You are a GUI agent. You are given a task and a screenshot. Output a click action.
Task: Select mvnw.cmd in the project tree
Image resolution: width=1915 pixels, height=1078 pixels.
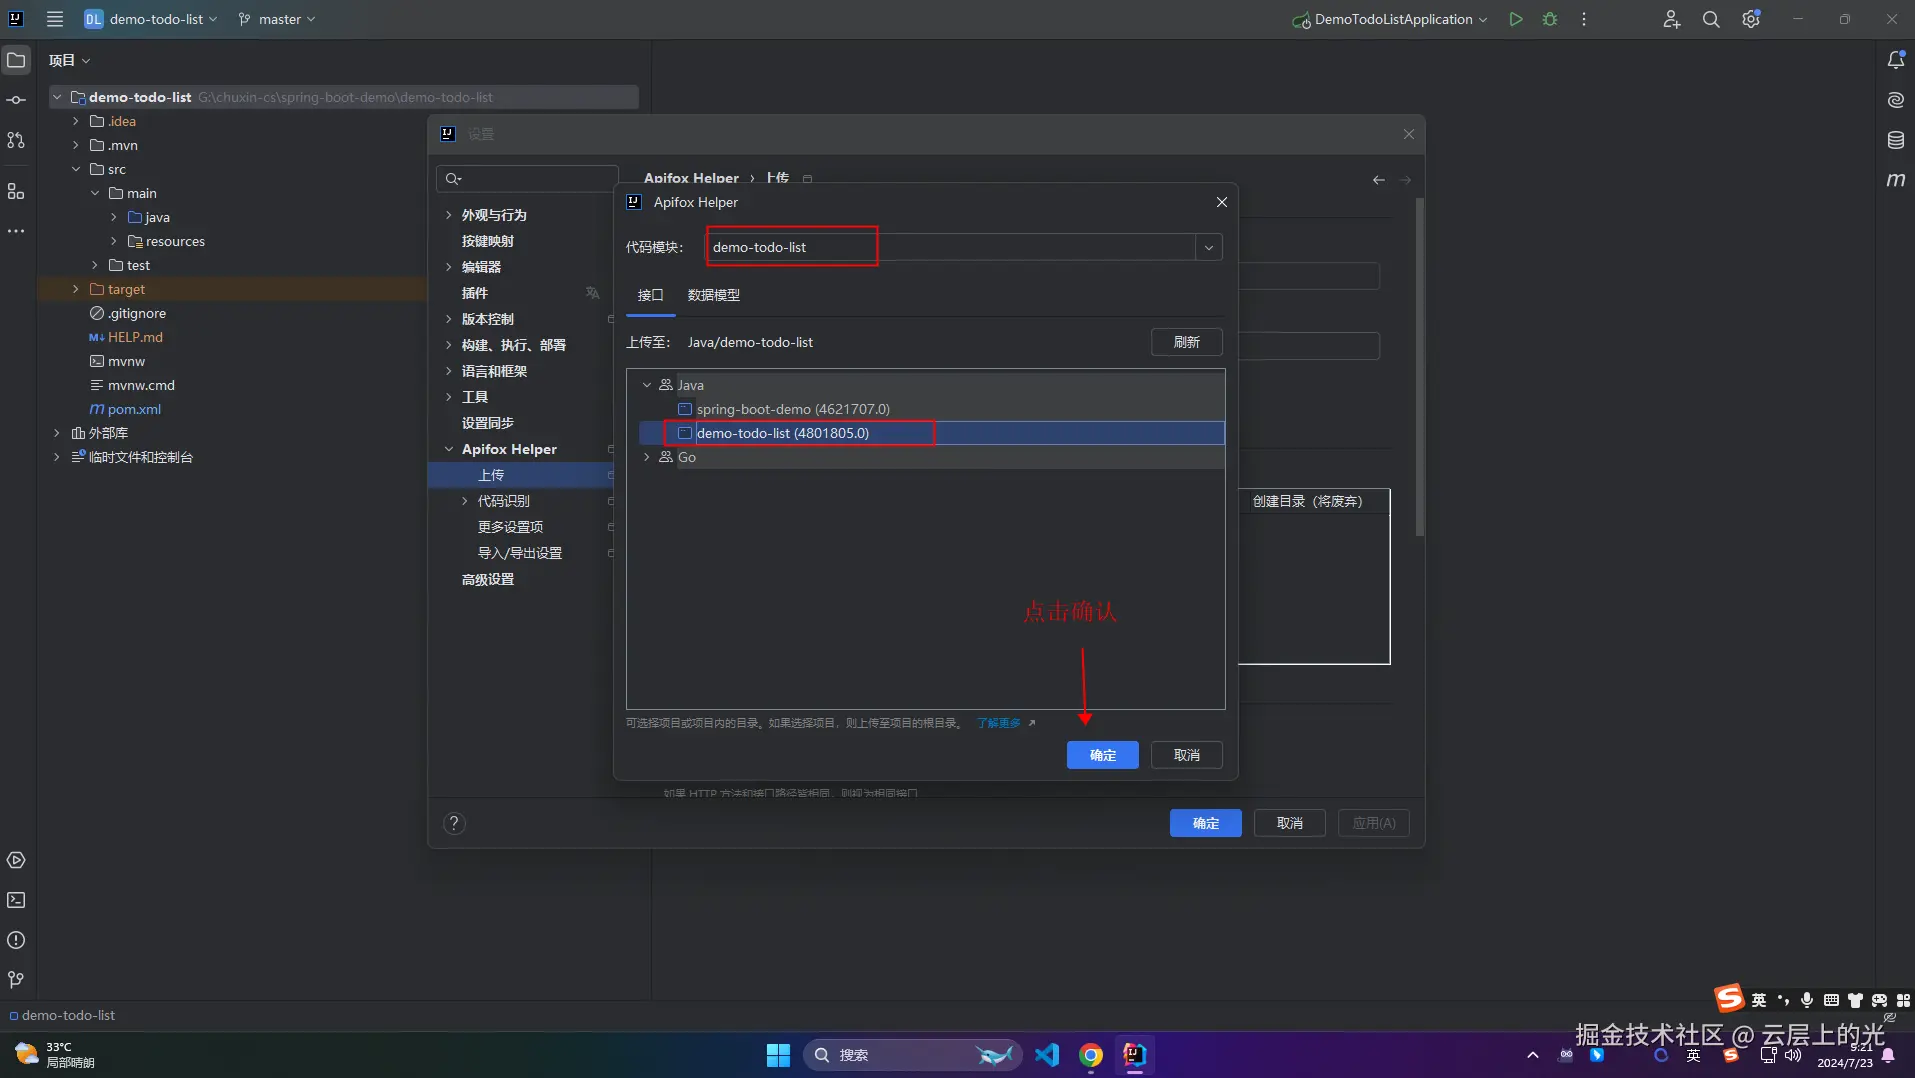(x=141, y=385)
